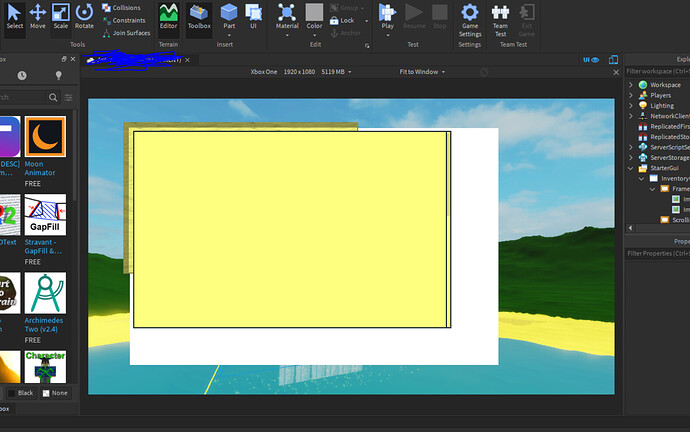
Task: Close the scribbled document tab
Action: (x=187, y=60)
